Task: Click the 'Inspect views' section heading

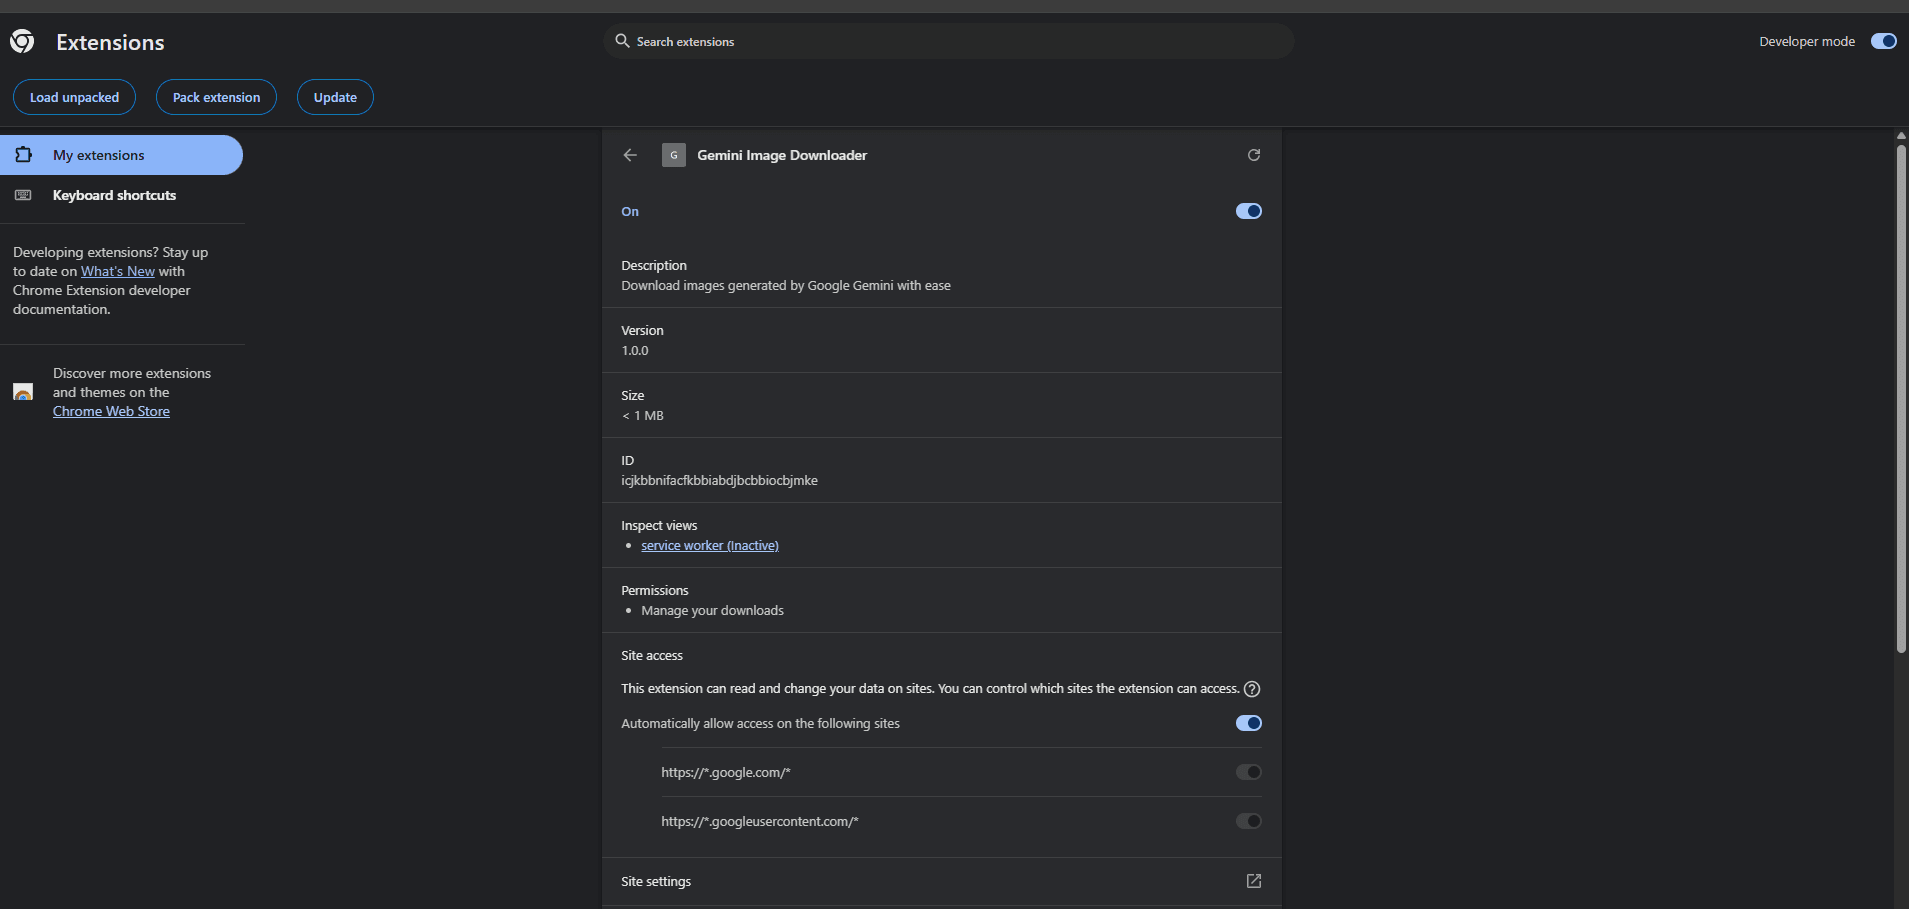Action: (x=659, y=525)
